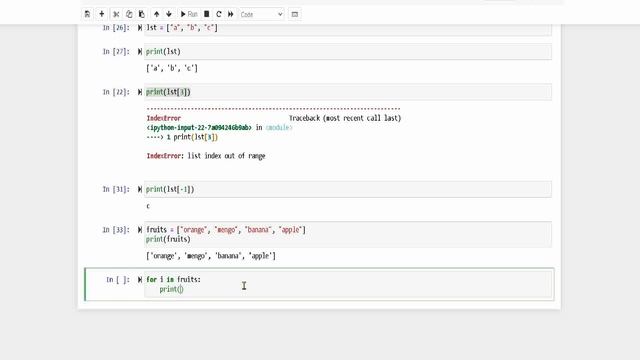Click the In [27]: prompt label
Image resolution: width=640 pixels, height=360 pixels.
116,51
